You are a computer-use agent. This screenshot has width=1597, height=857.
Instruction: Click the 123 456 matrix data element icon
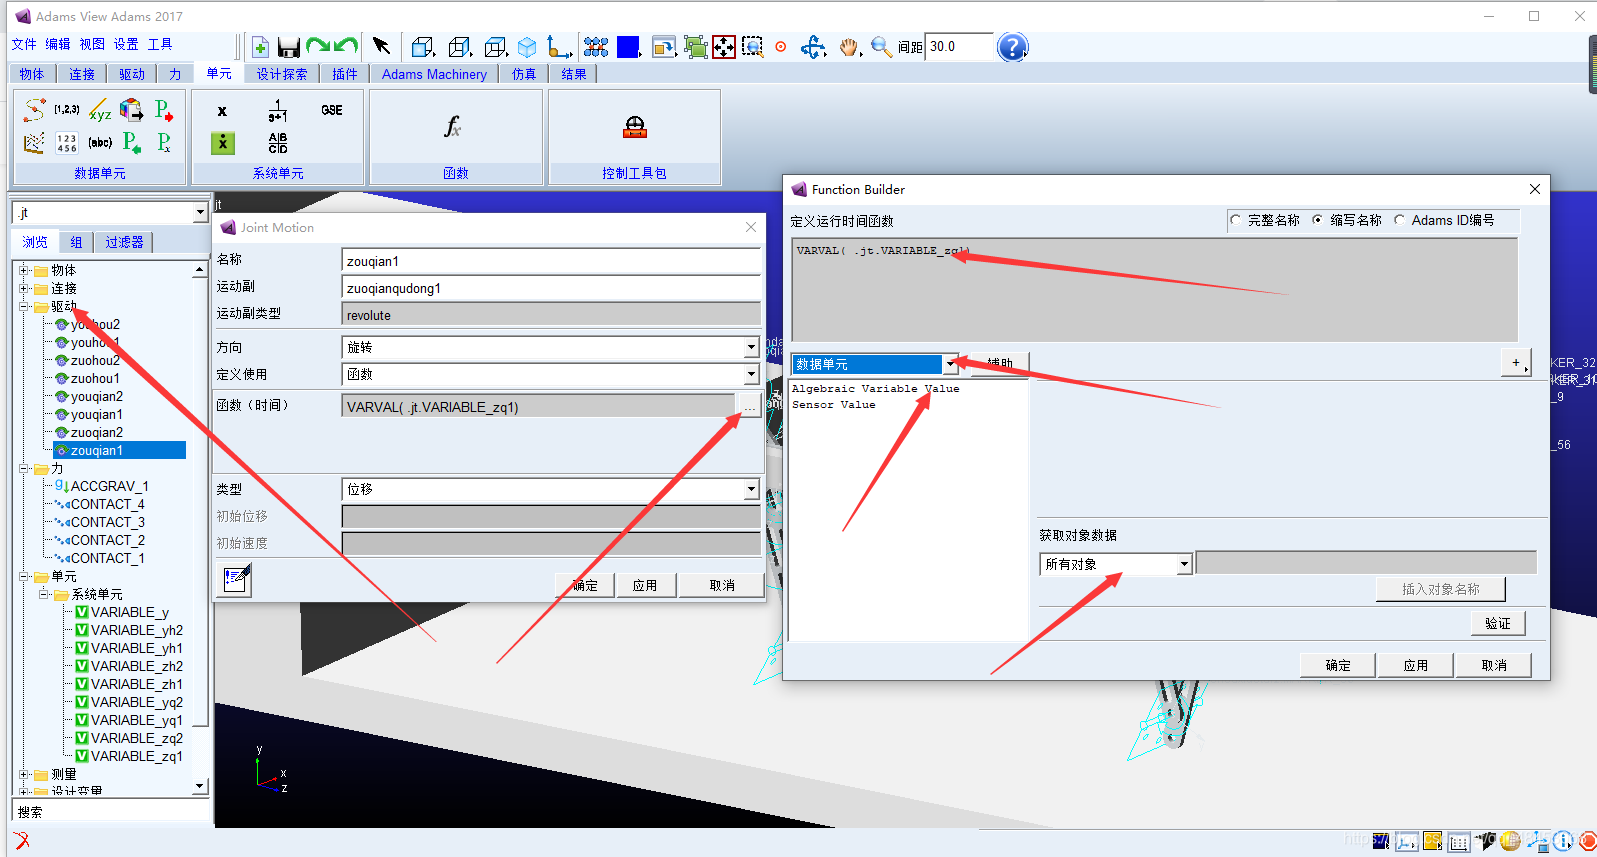[67, 143]
